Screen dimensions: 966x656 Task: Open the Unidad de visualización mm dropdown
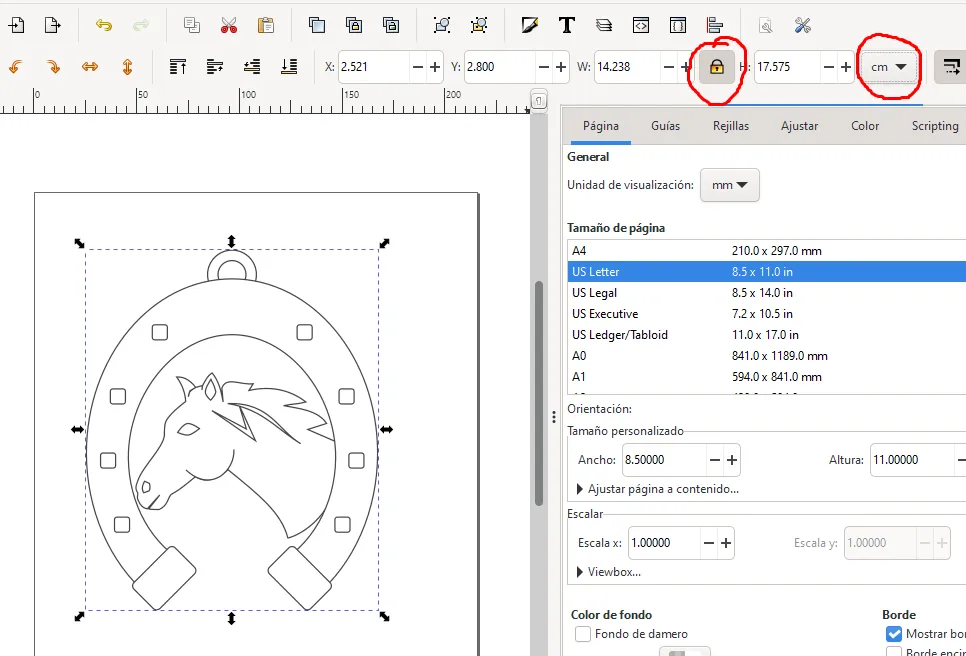[x=730, y=185]
